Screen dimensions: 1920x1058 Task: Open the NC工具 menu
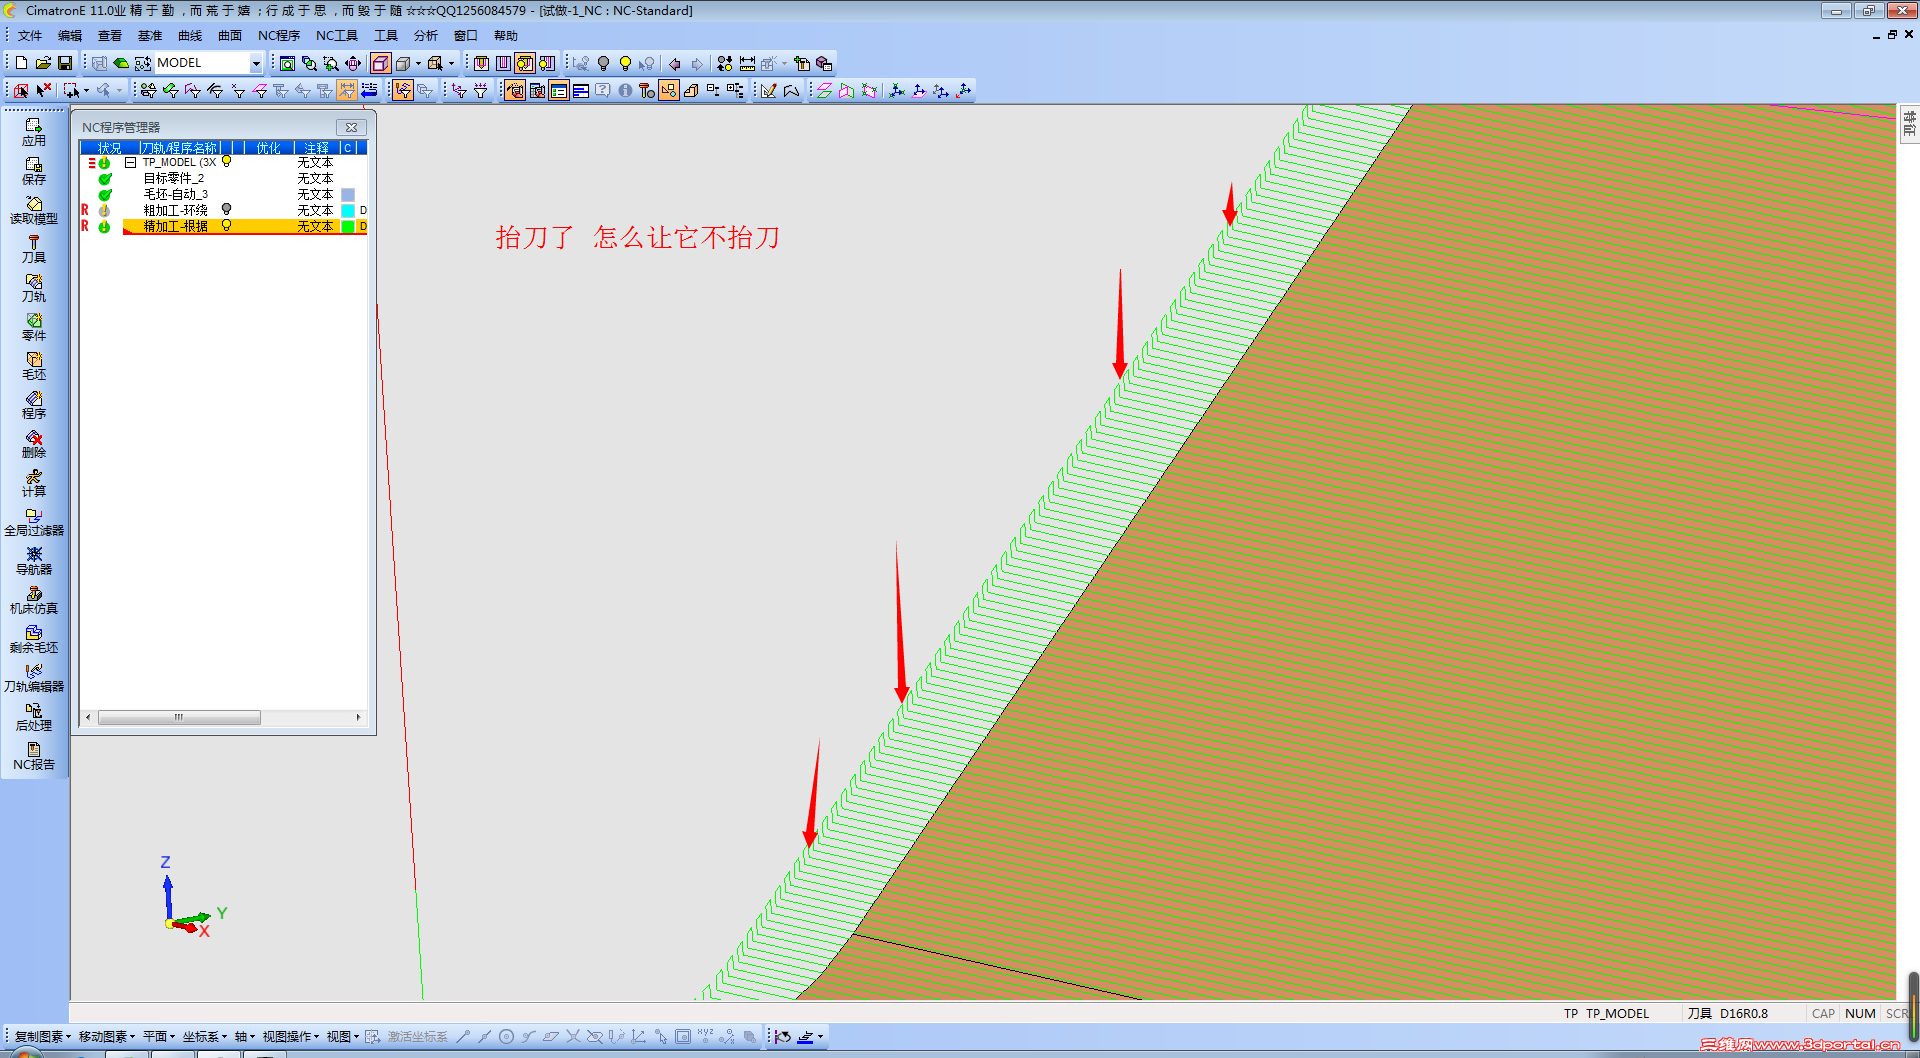[x=337, y=36]
